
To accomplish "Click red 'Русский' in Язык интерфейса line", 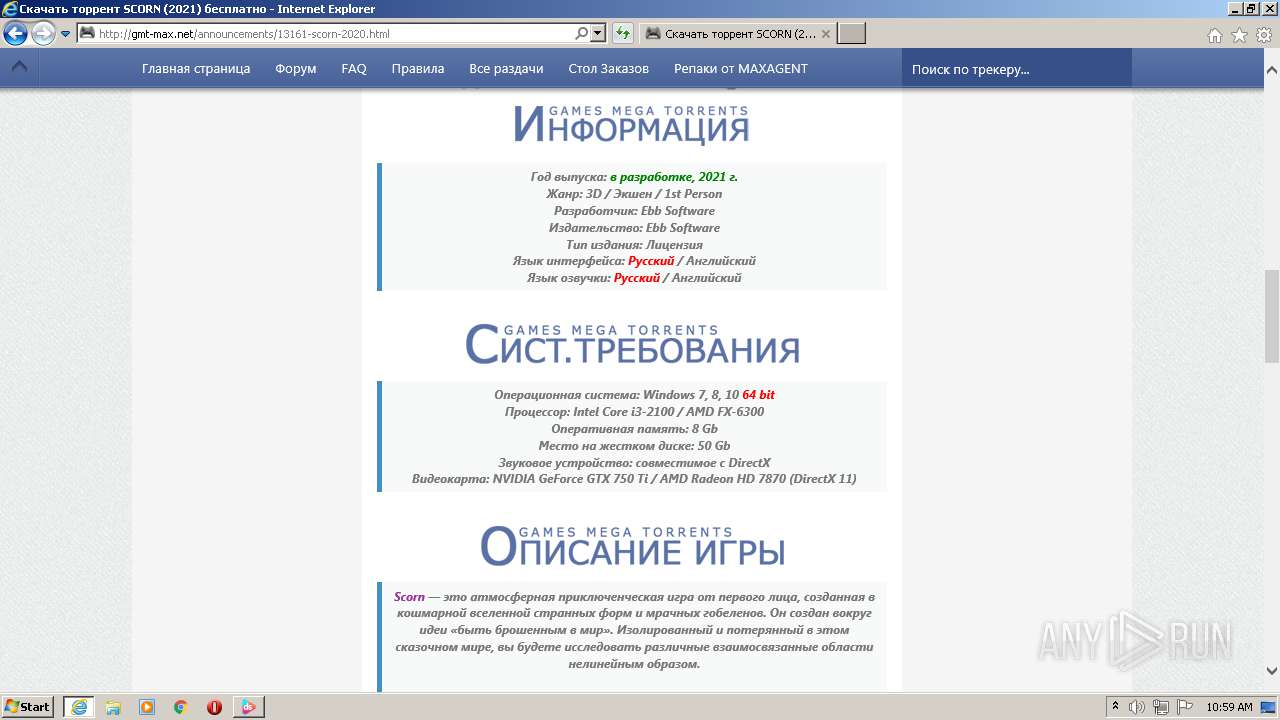I will point(651,261).
